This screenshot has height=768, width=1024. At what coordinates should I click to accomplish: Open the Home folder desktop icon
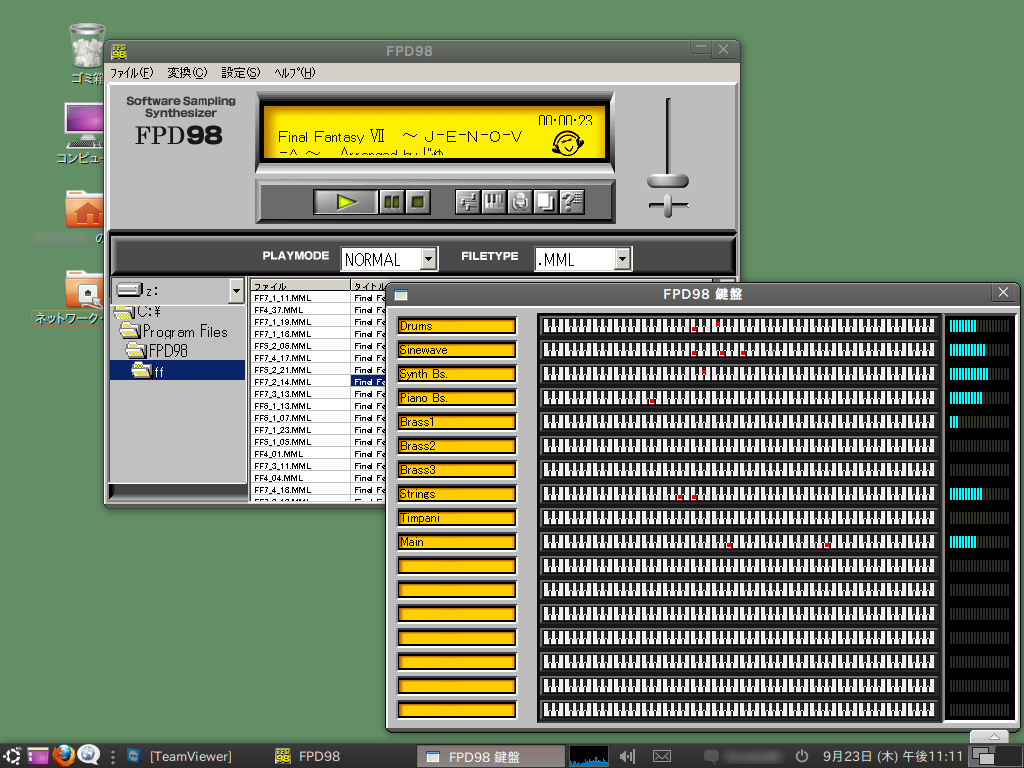click(84, 209)
